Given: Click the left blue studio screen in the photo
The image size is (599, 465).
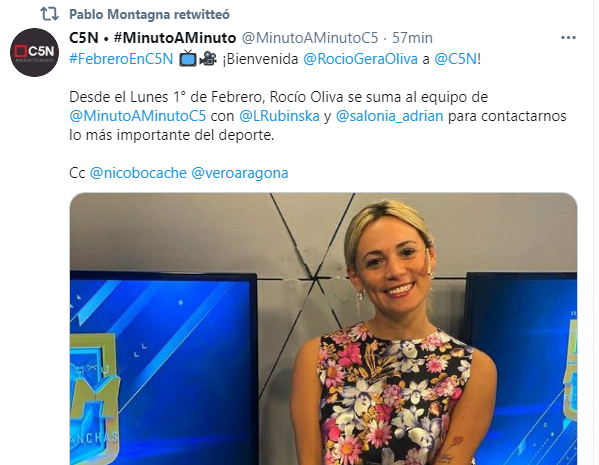Looking at the screenshot, I should pyautogui.click(x=164, y=368).
